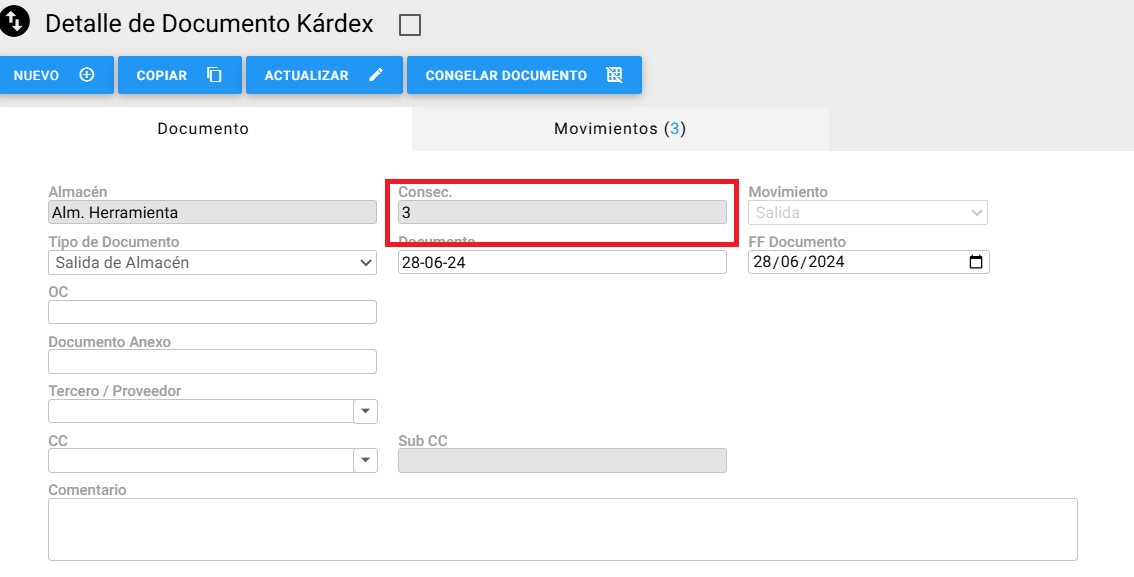Open the Movimiento Salida dropdown

868,213
